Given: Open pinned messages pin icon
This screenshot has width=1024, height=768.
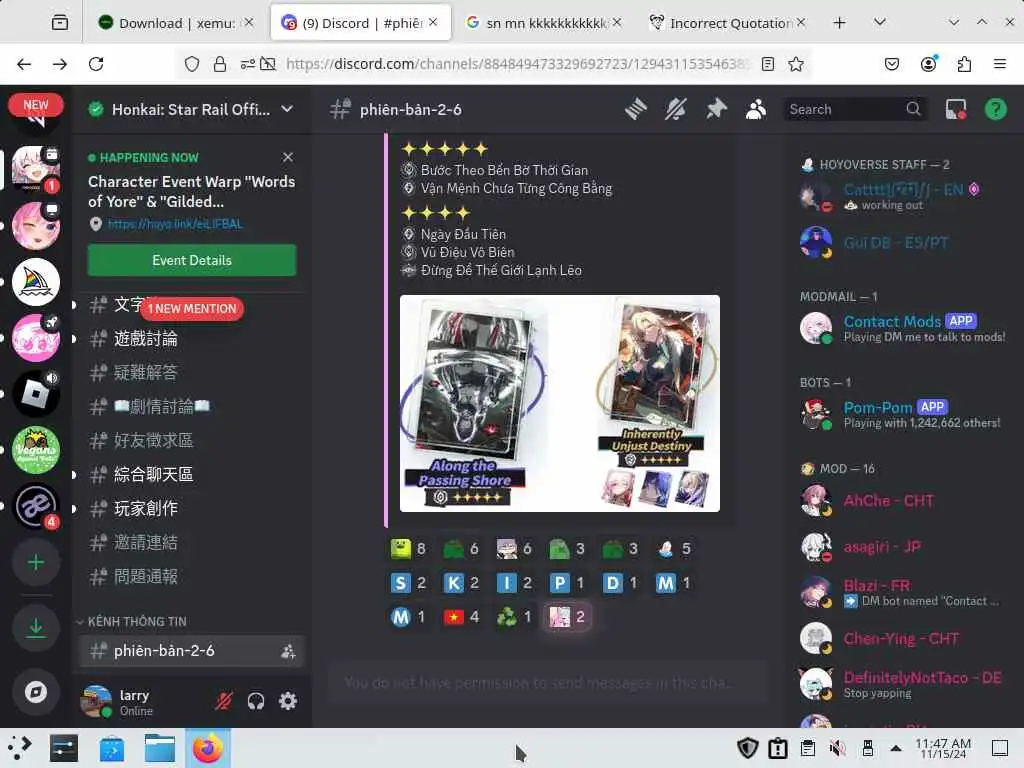Looking at the screenshot, I should pyautogui.click(x=716, y=109).
